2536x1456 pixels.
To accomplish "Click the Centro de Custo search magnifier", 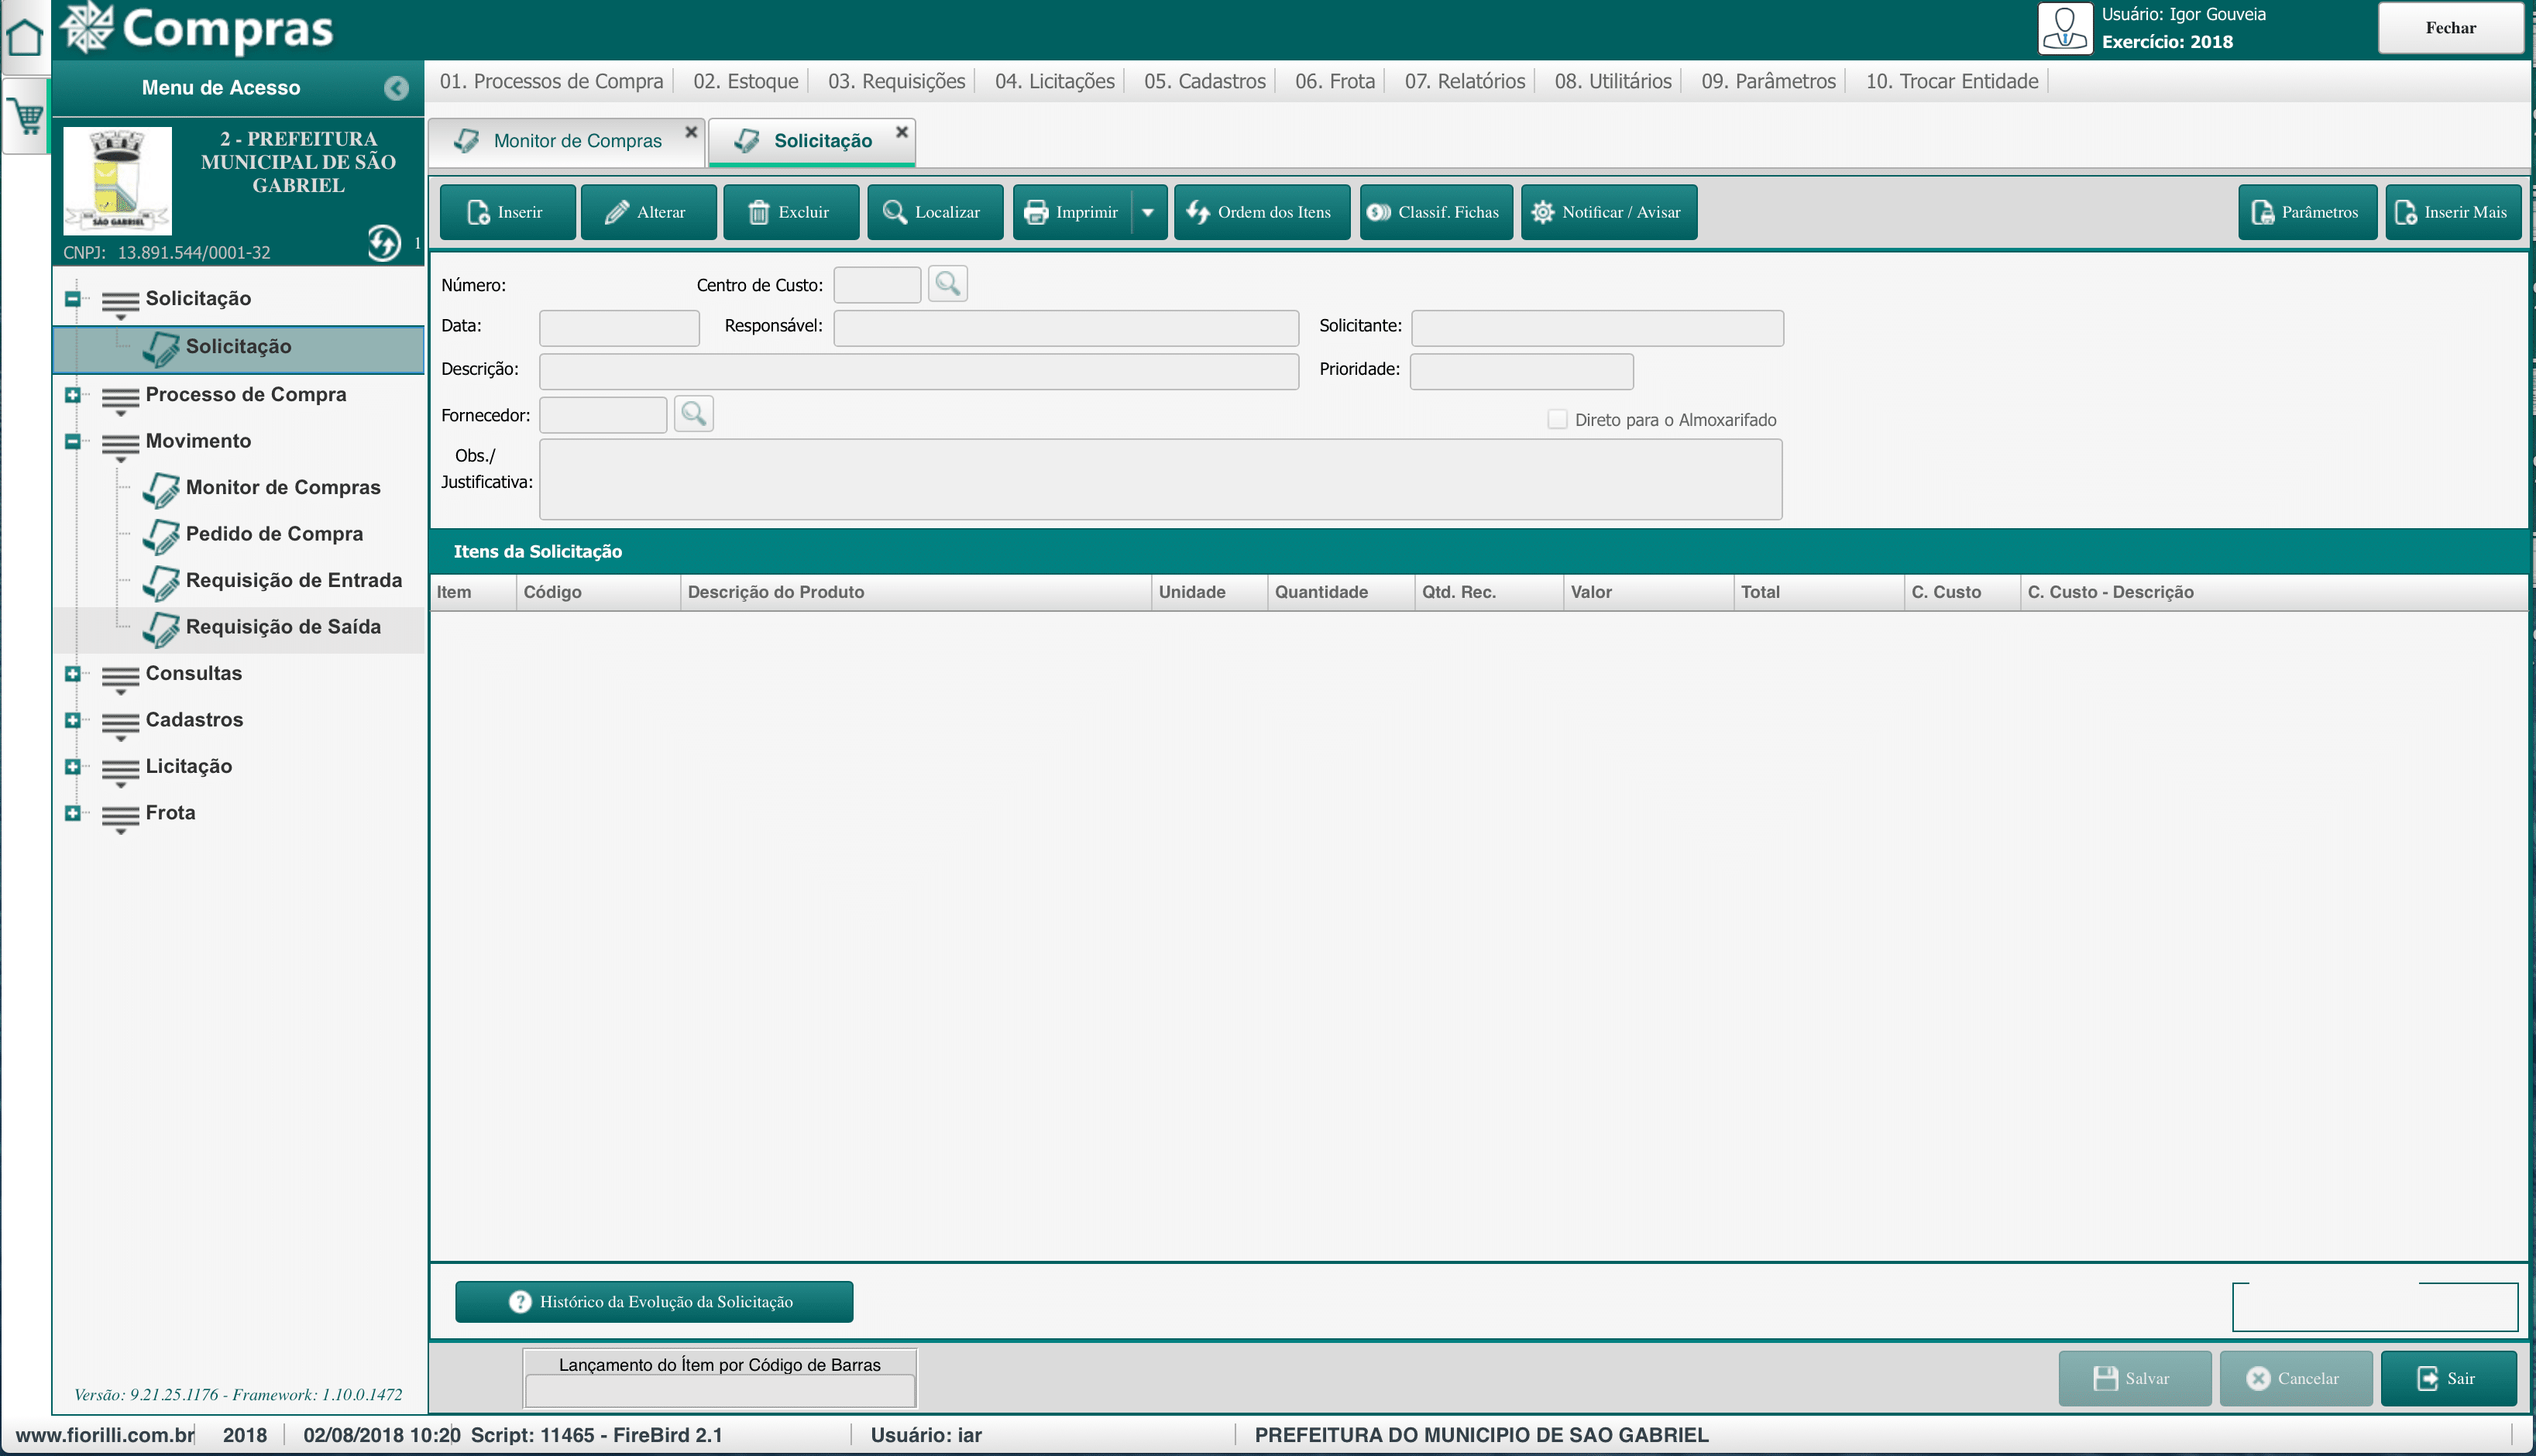I will [947, 285].
